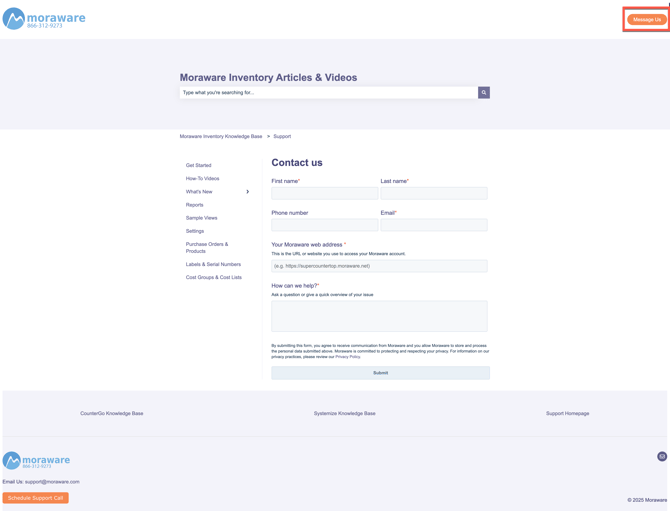Open Cost Groups & Cost Lists in sidebar
Image resolution: width=670 pixels, height=511 pixels.
pyautogui.click(x=214, y=277)
